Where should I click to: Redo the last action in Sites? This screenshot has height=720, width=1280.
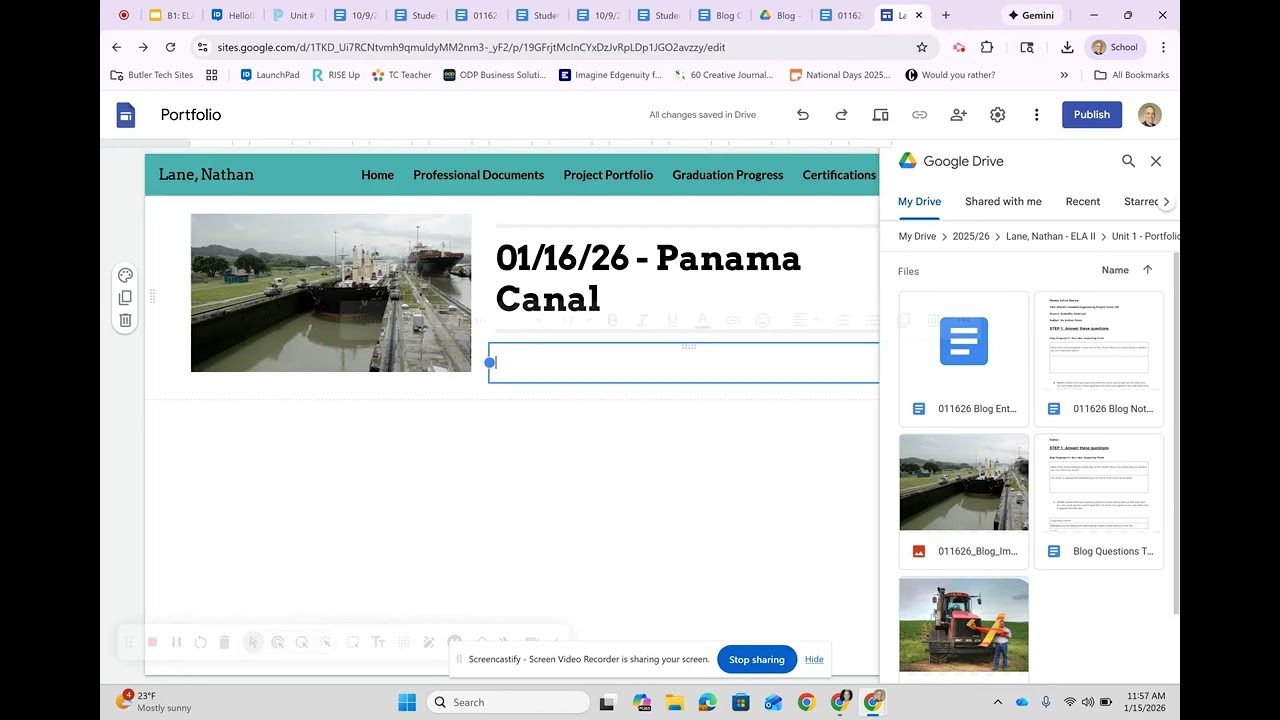click(x=841, y=115)
